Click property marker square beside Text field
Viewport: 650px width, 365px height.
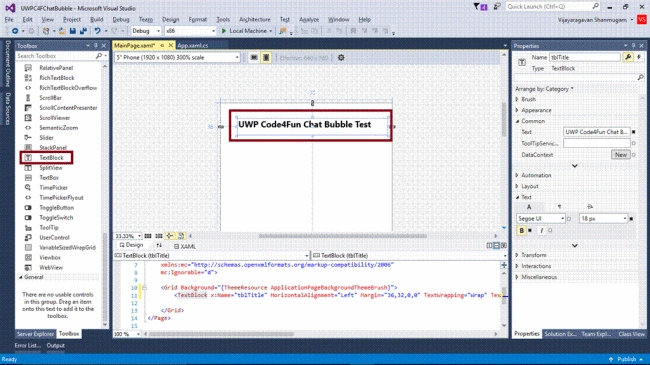pyautogui.click(x=633, y=132)
